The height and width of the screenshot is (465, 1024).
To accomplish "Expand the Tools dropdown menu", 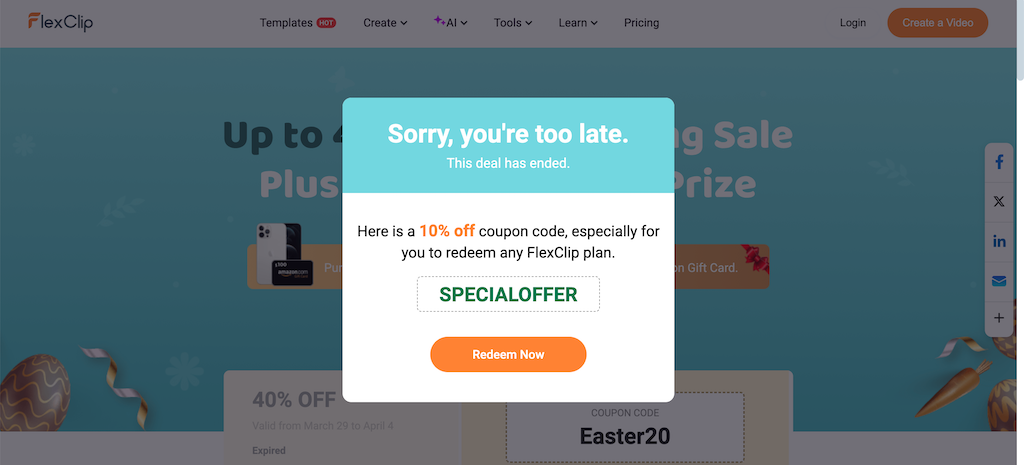I will [x=513, y=23].
